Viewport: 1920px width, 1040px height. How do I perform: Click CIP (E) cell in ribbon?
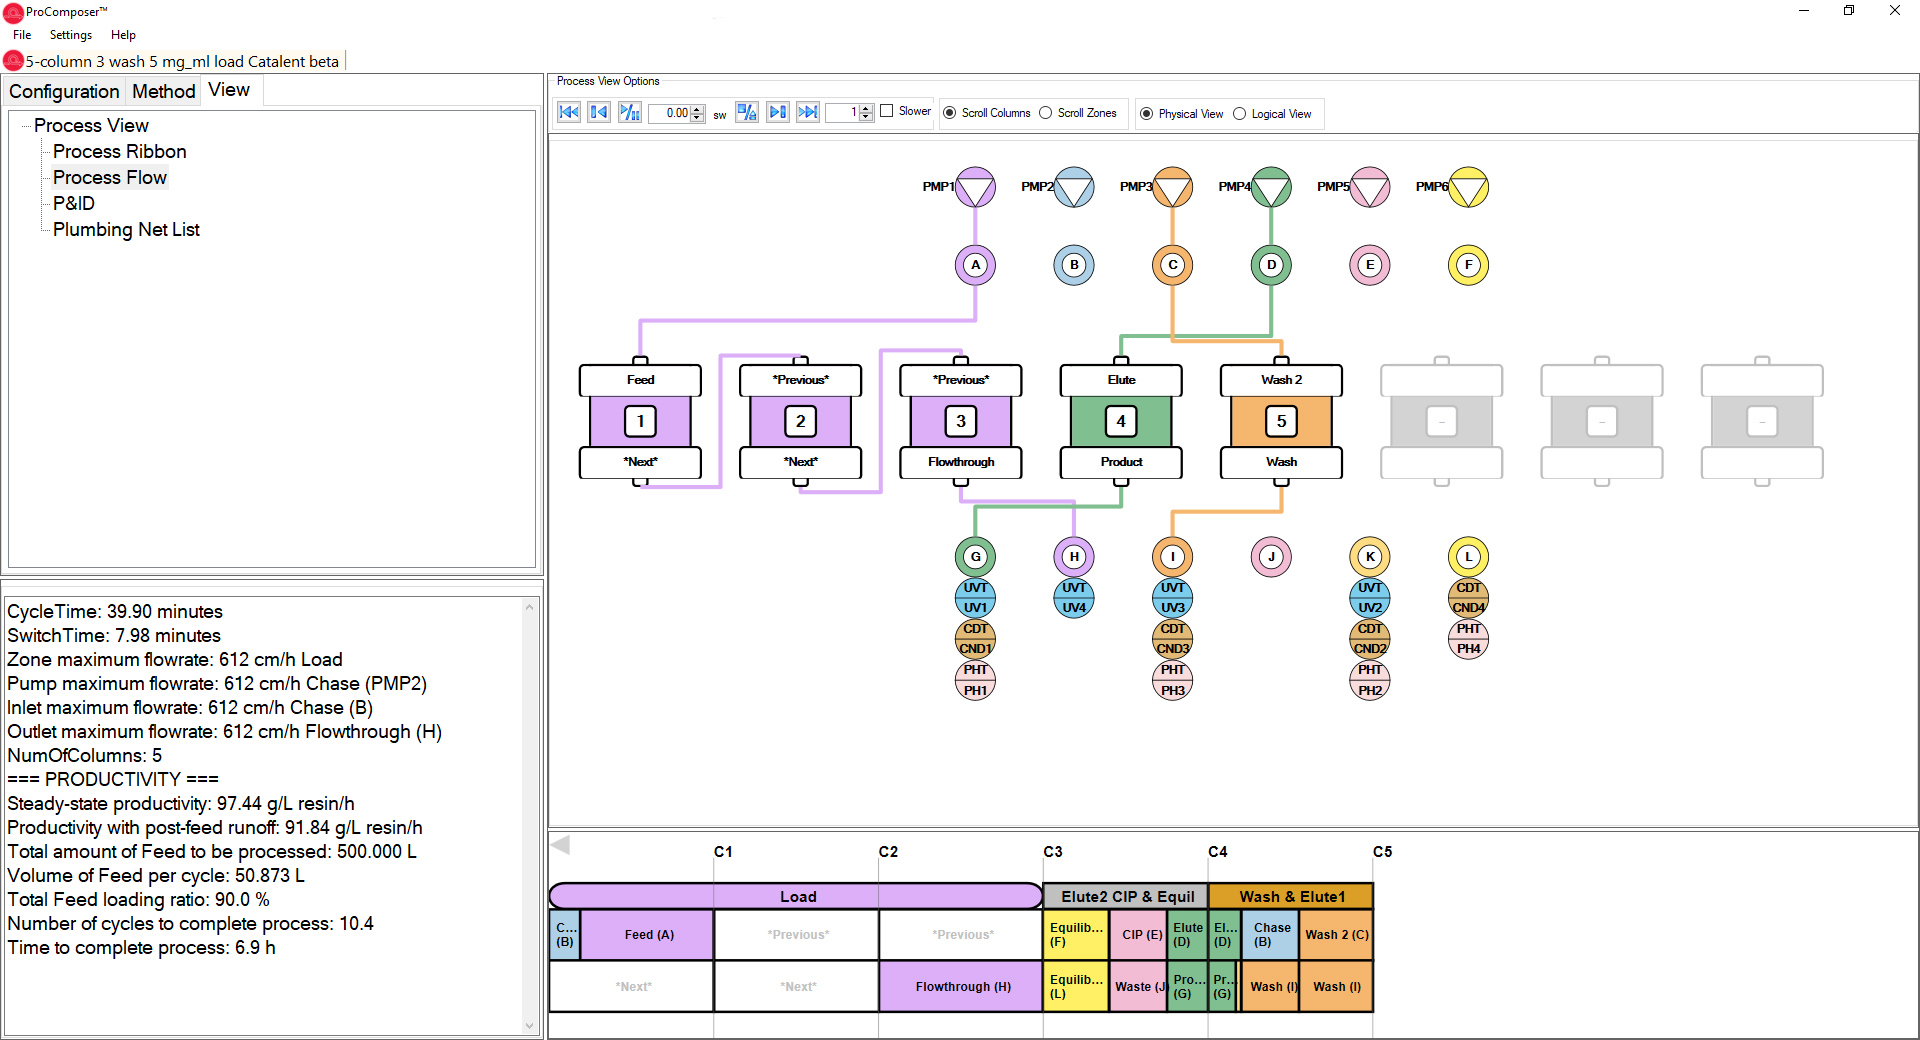(x=1139, y=935)
